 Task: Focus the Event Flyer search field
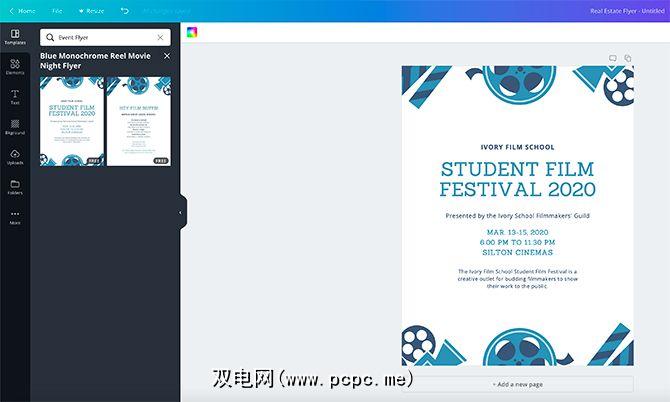(x=105, y=38)
